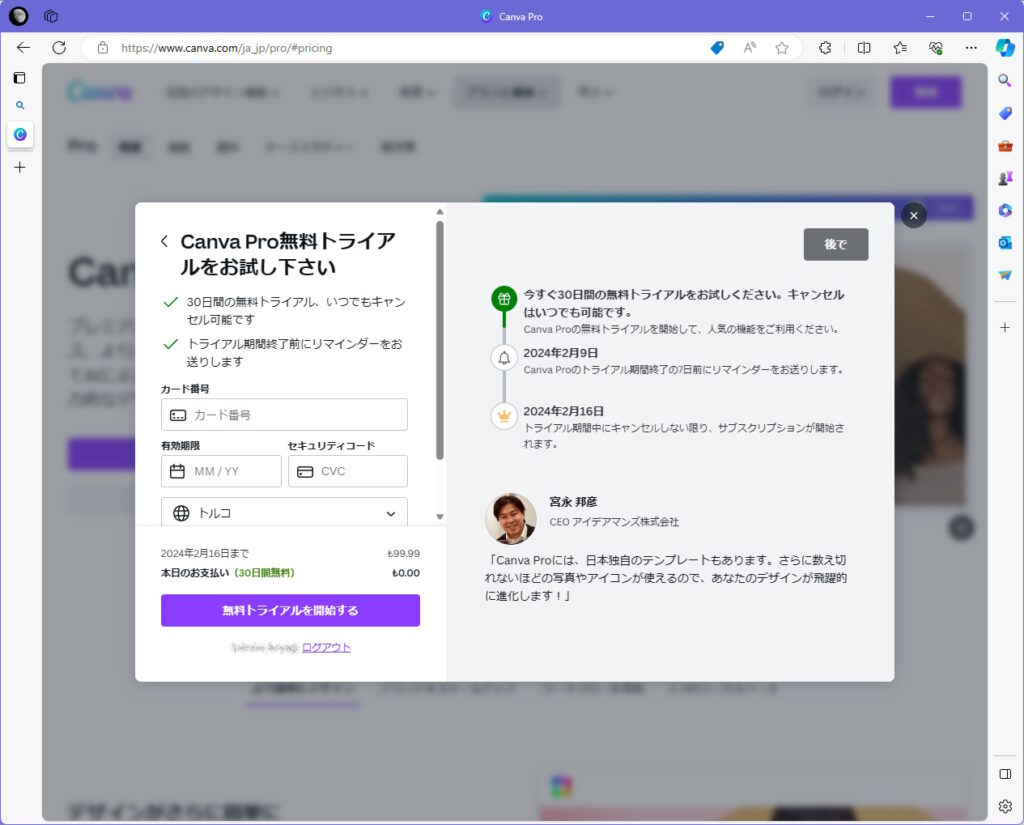Open the Favorites list icon
This screenshot has width=1024, height=825.
pyautogui.click(x=900, y=48)
